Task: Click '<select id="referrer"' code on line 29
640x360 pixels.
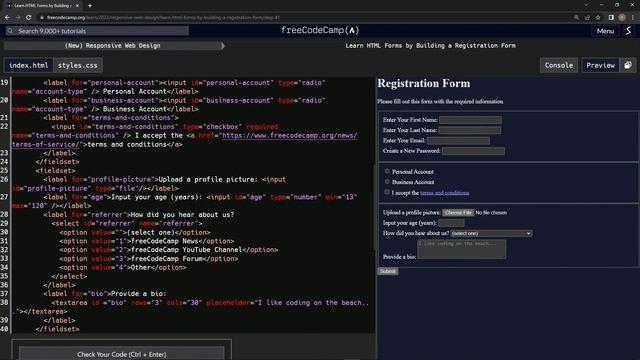Action: pos(93,223)
